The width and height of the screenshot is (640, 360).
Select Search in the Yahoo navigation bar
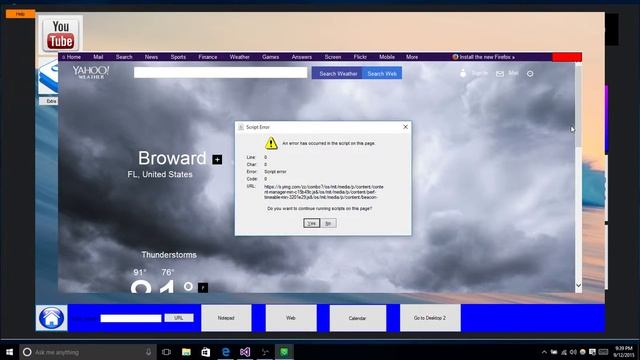tap(124, 57)
